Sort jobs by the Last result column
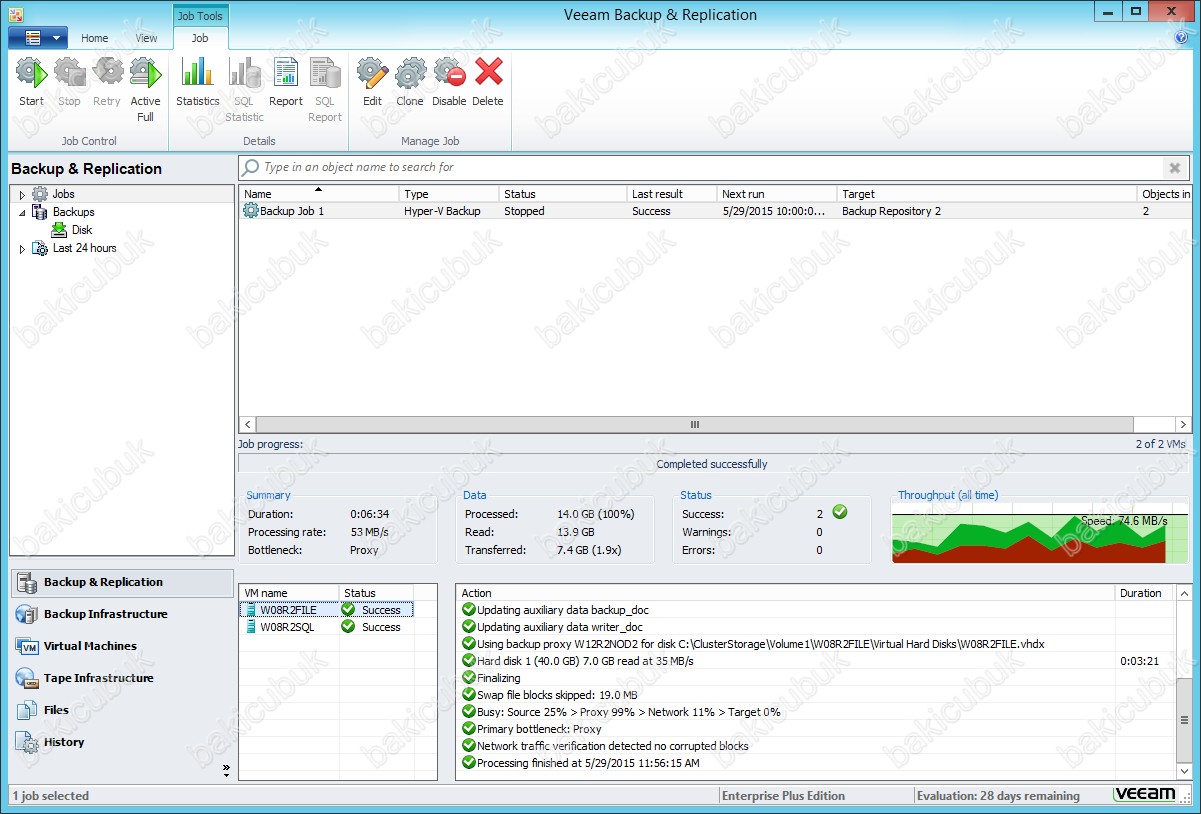 click(672, 194)
